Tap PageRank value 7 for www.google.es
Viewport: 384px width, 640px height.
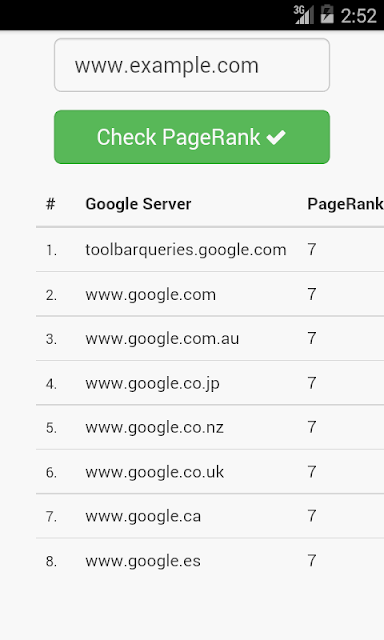312,561
